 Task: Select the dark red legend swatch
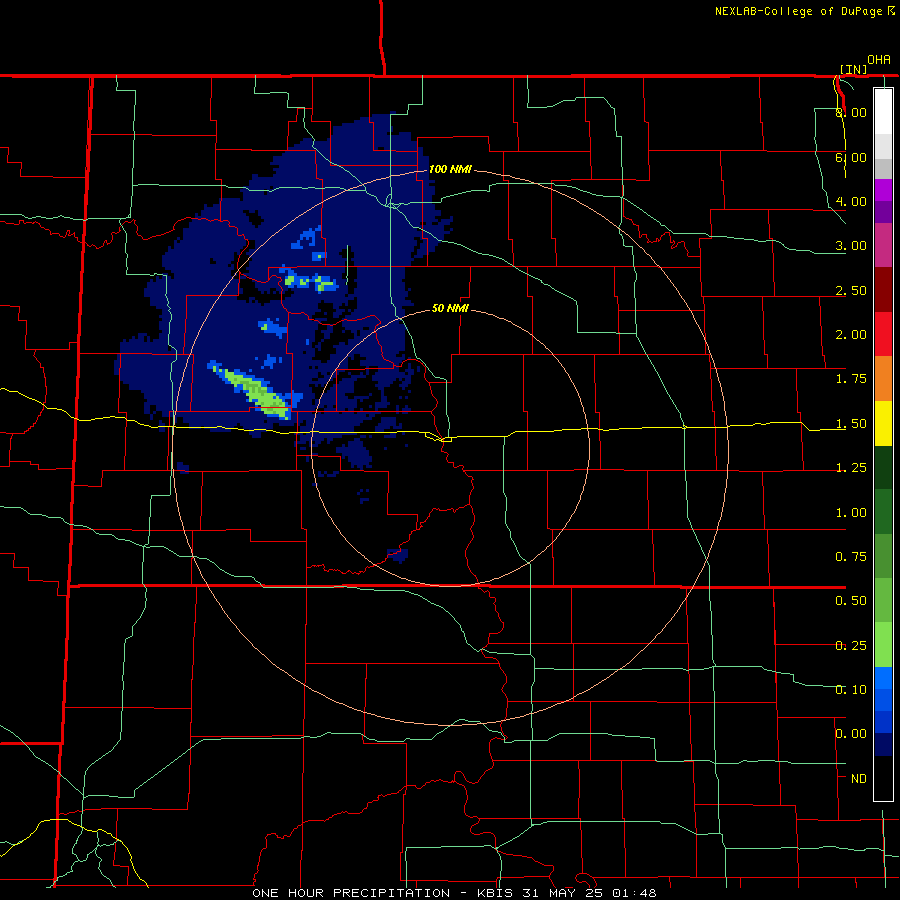883,289
